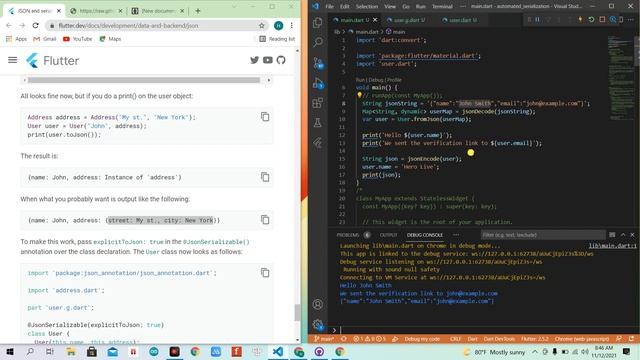This screenshot has width=640, height=360.
Task: Click the lib\main.dart:1 link in console
Action: pyautogui.click(x=612, y=245)
